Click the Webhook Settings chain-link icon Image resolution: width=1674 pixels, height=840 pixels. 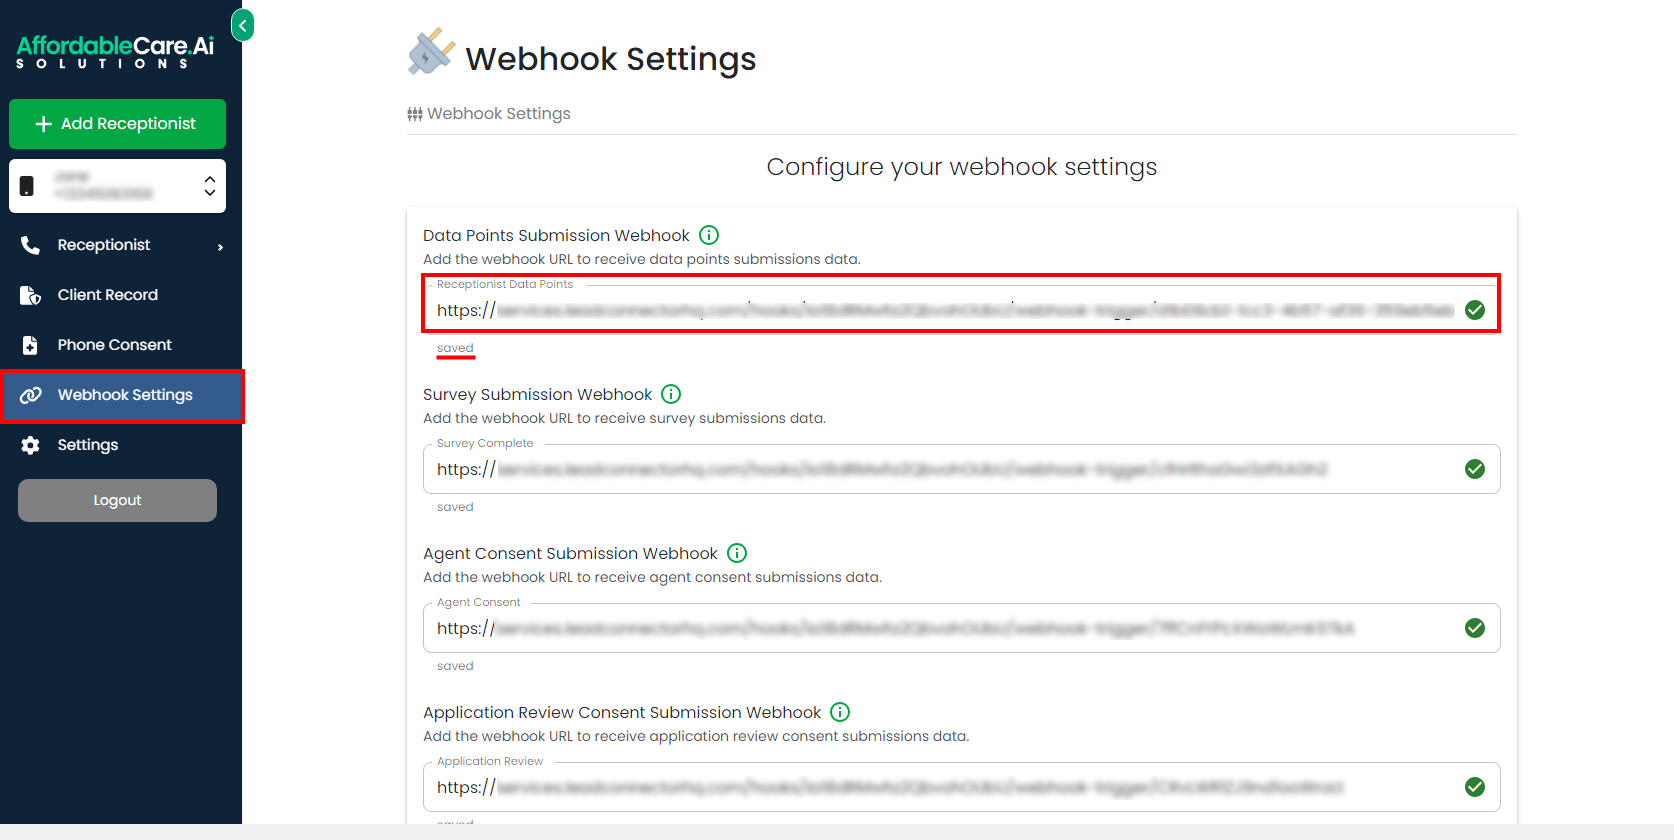[31, 394]
